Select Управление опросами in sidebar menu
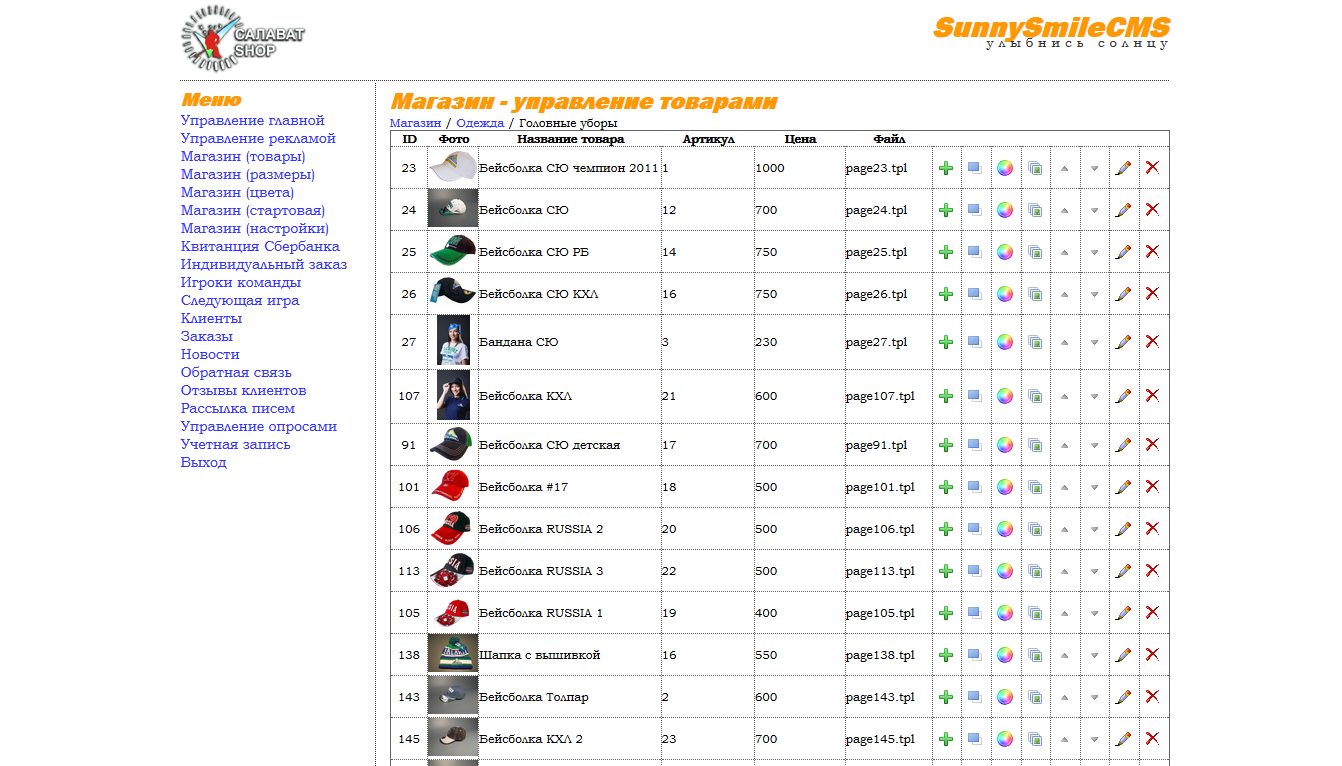The width and height of the screenshot is (1342, 766). point(258,426)
